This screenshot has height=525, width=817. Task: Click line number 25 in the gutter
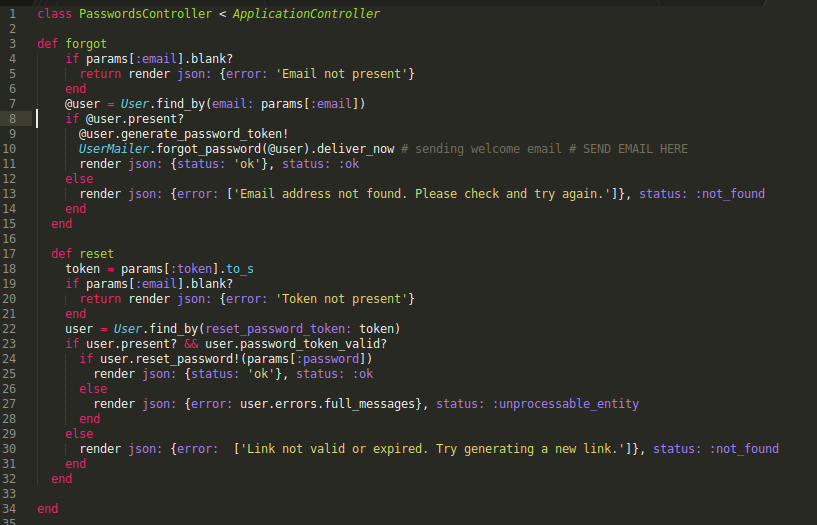click(9, 374)
